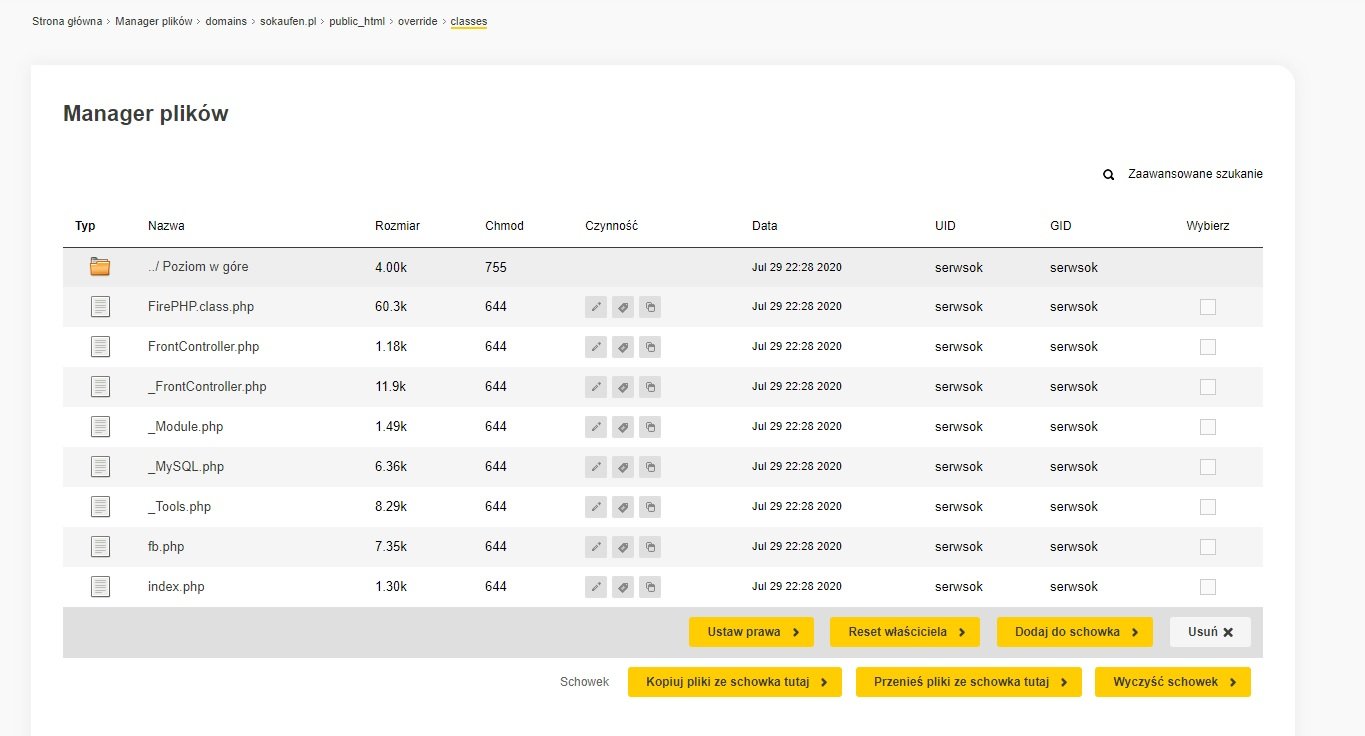Click Wyczyść schowek to clear clipboard
The height and width of the screenshot is (736, 1365).
coord(1172,682)
